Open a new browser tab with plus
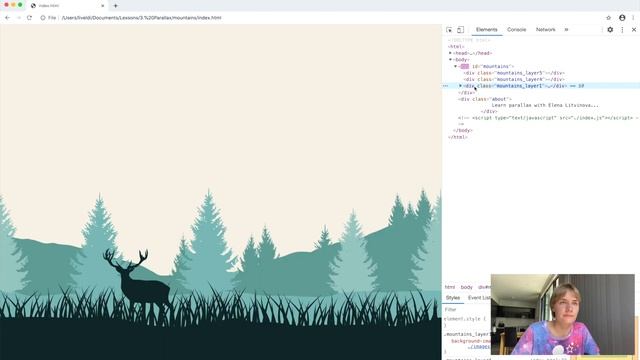This screenshot has height=360, width=640. (x=116, y=6)
